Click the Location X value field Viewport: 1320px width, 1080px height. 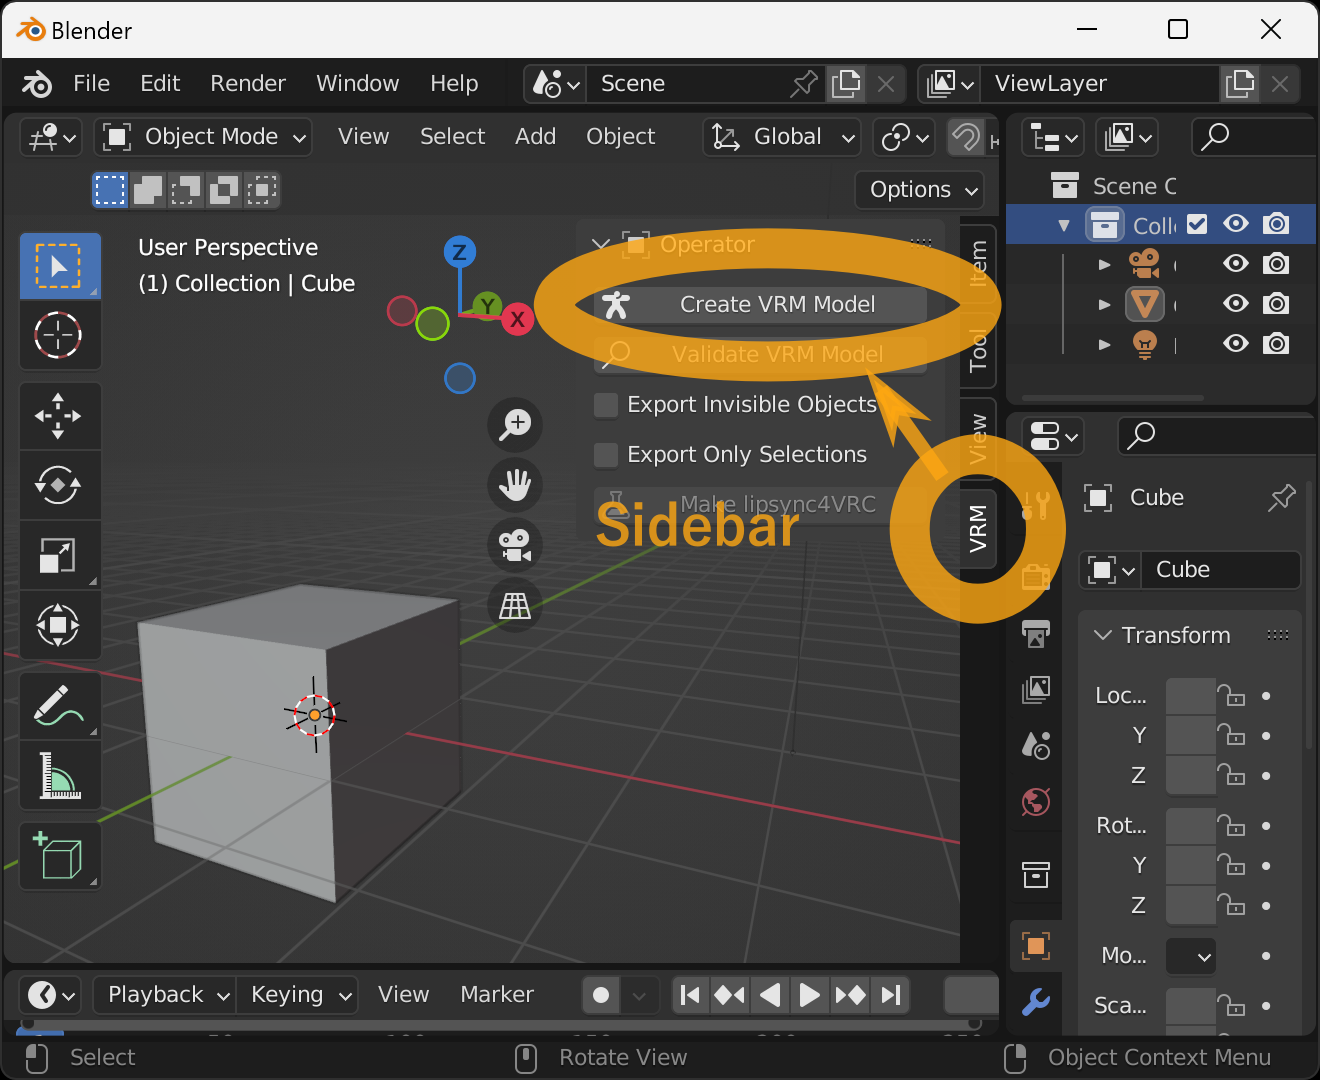[1190, 696]
